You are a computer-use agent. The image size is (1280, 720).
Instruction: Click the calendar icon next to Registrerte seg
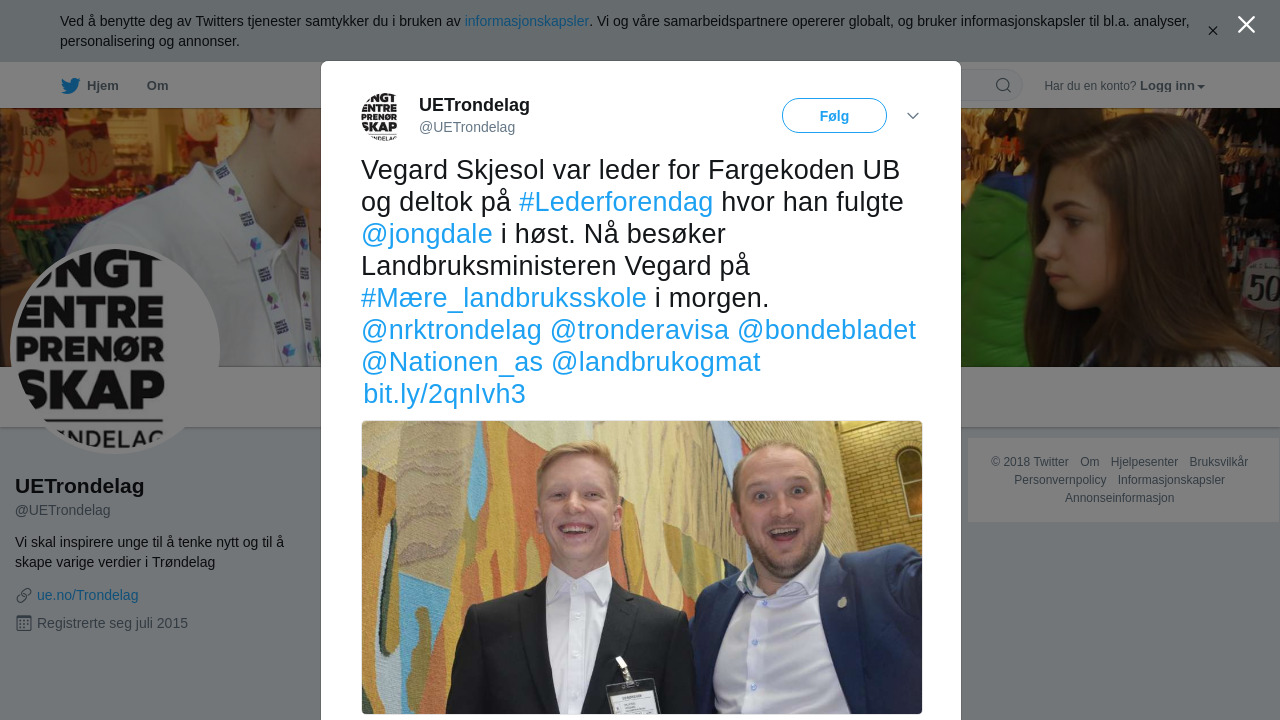(x=24, y=623)
